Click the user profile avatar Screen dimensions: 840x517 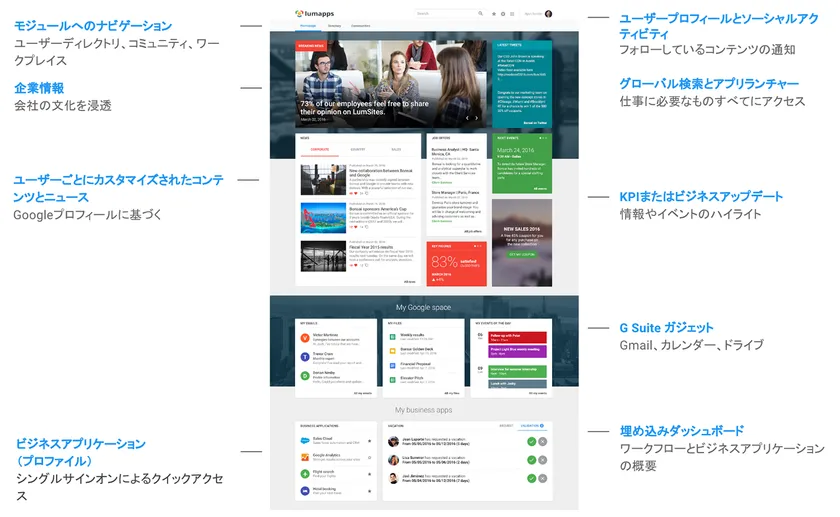[x=549, y=14]
